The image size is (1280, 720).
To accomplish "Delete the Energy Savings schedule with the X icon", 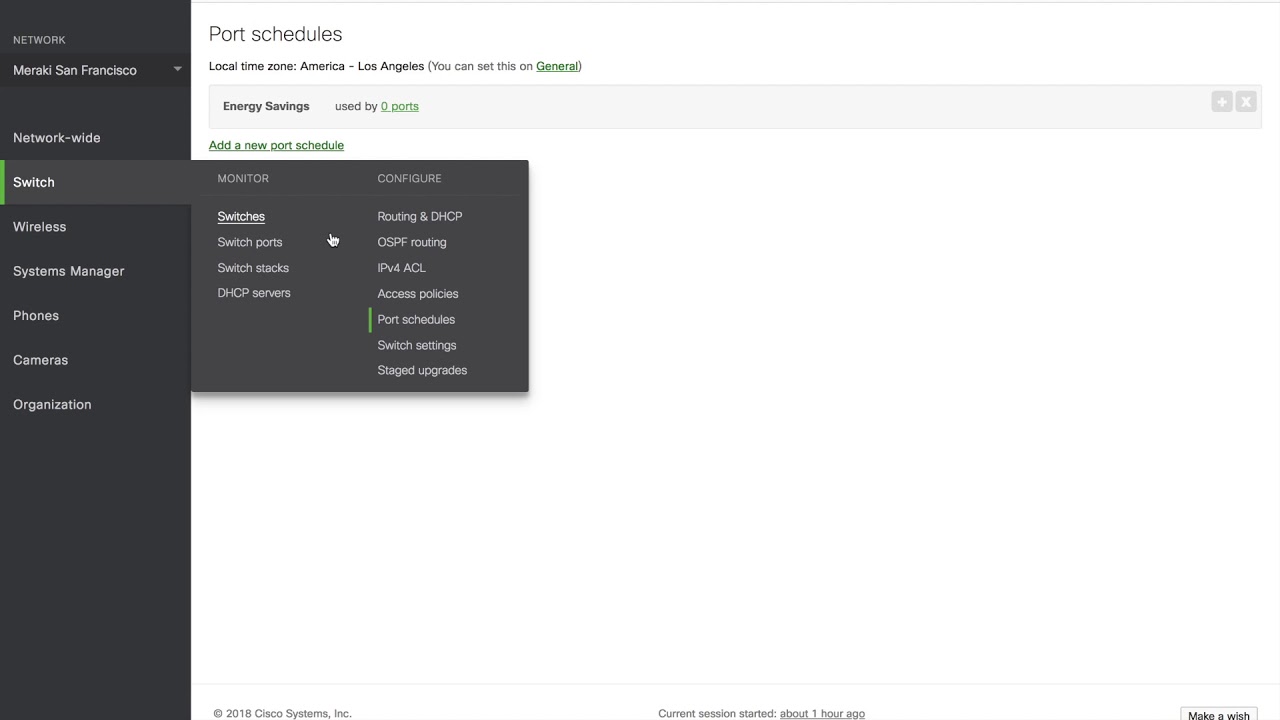I will pos(1245,102).
